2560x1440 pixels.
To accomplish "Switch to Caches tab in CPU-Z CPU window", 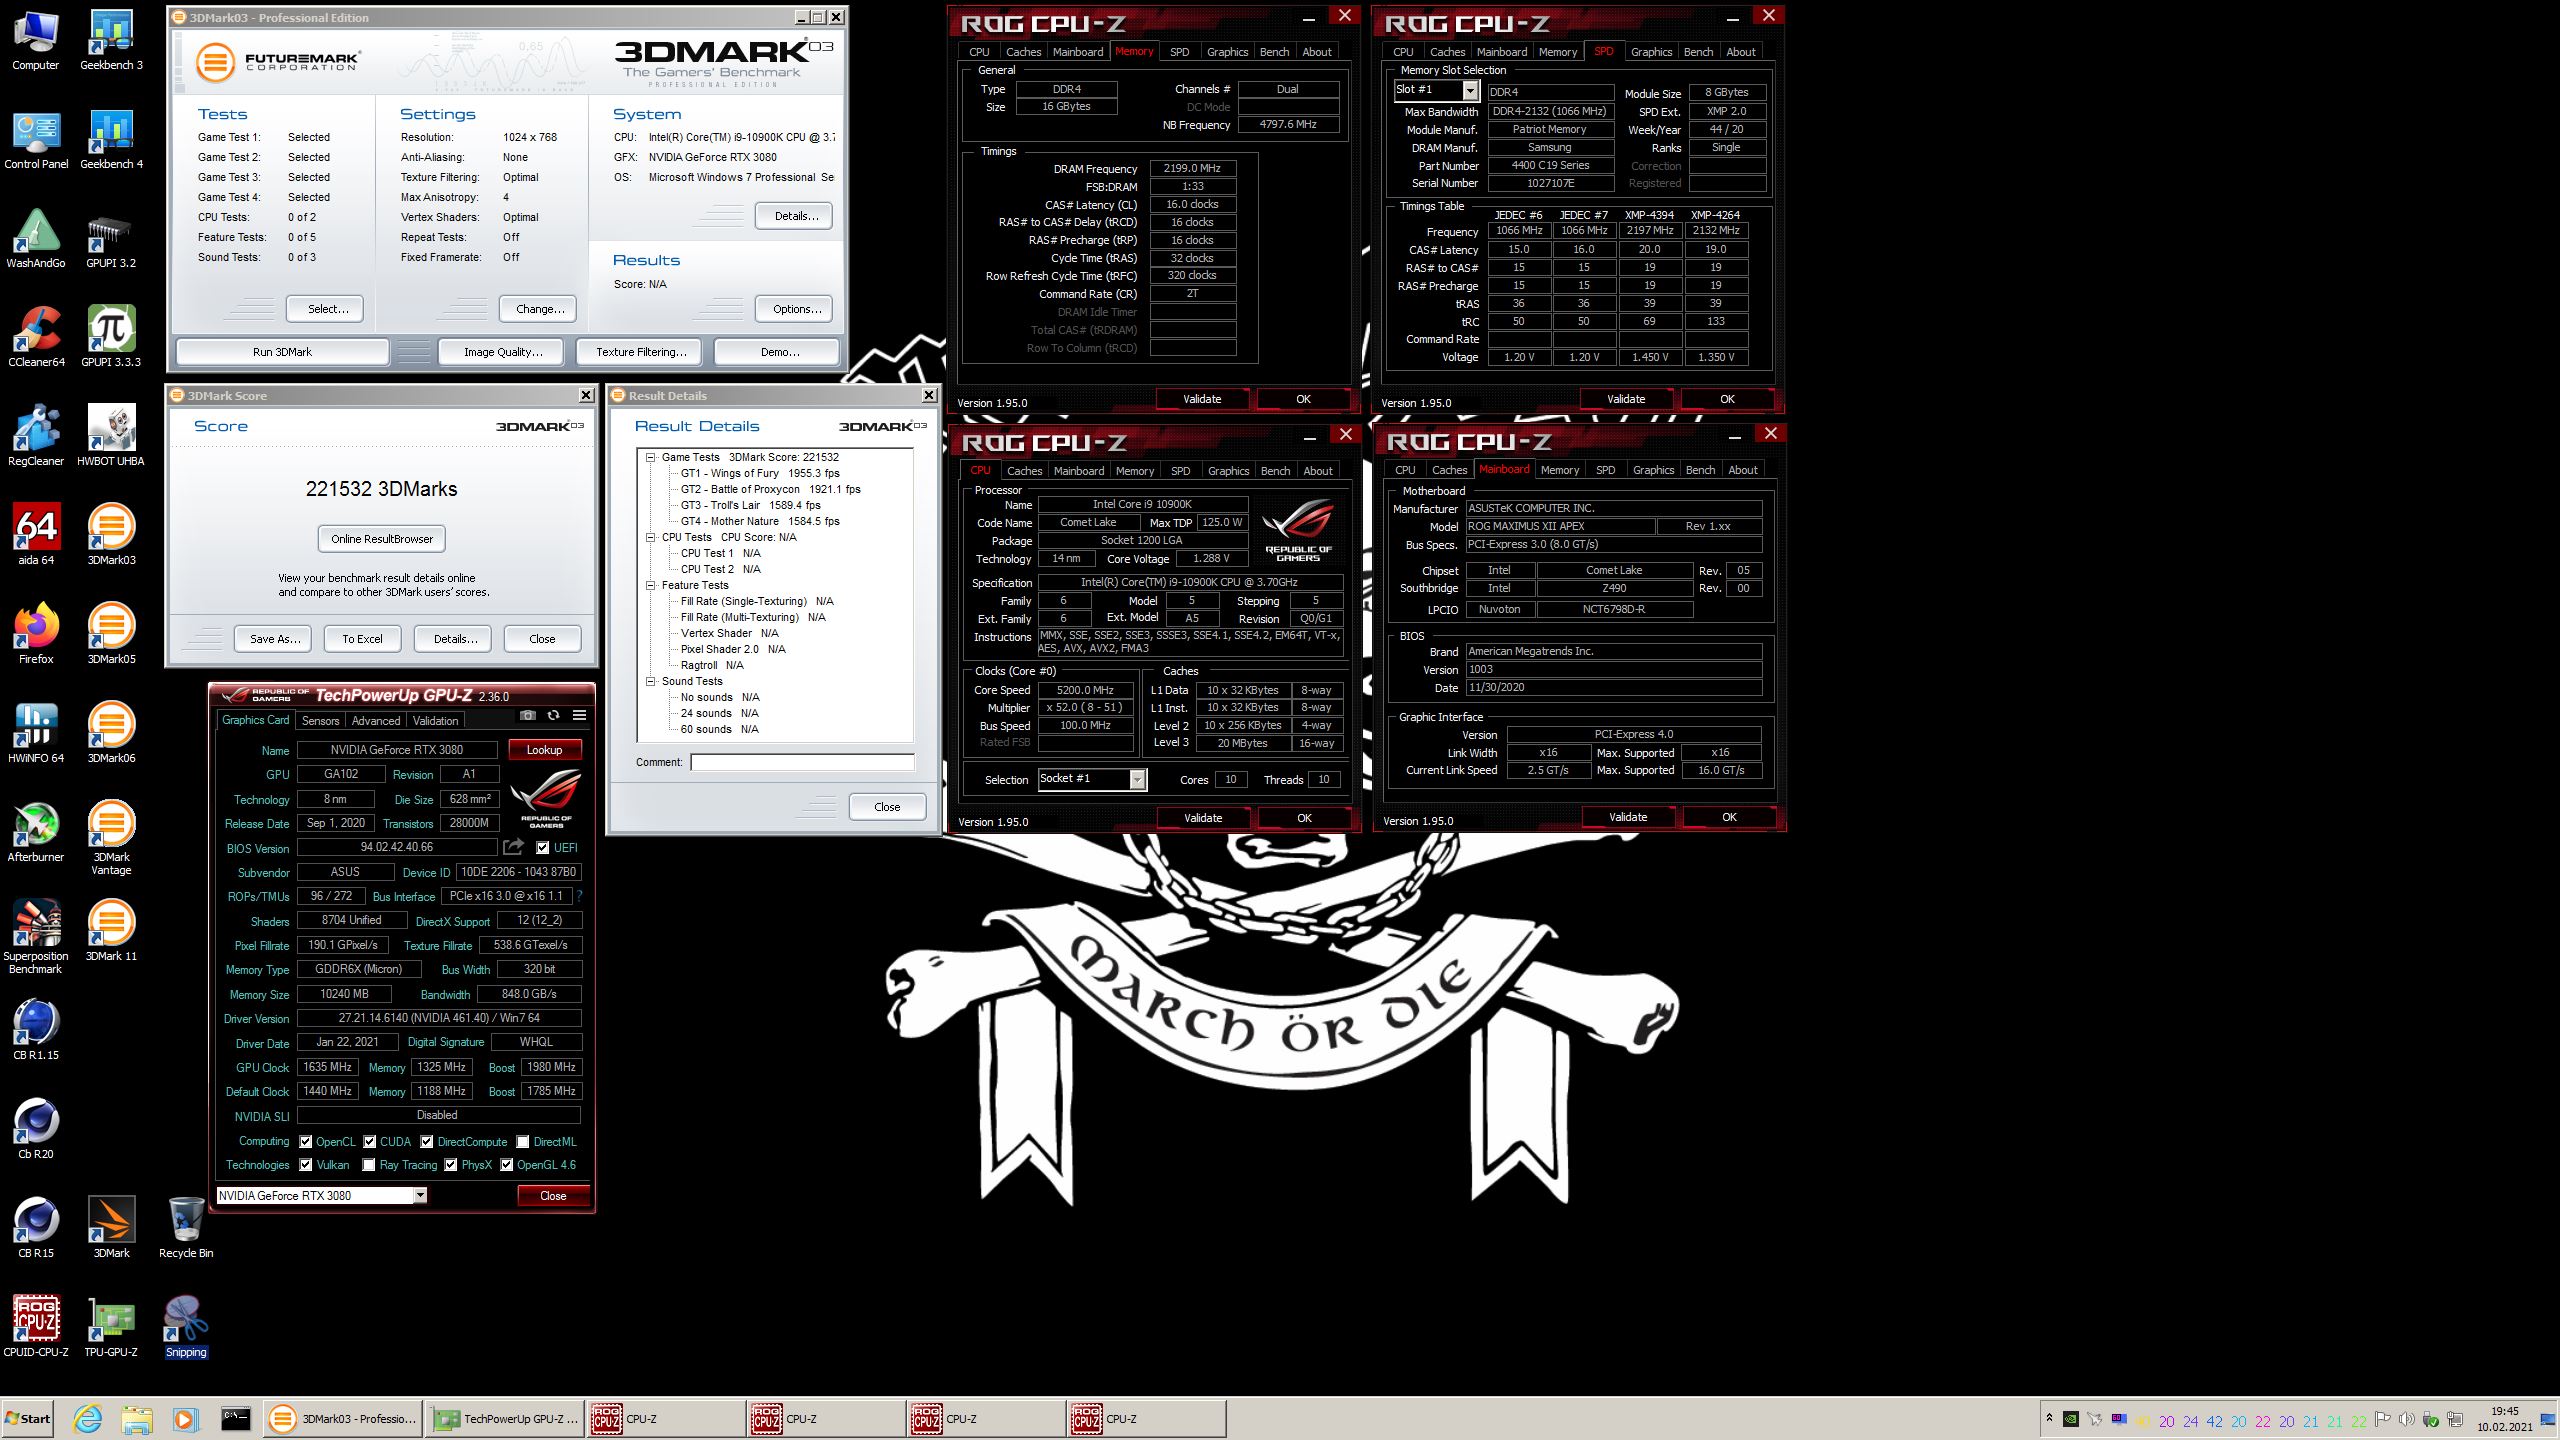I will click(x=1024, y=471).
